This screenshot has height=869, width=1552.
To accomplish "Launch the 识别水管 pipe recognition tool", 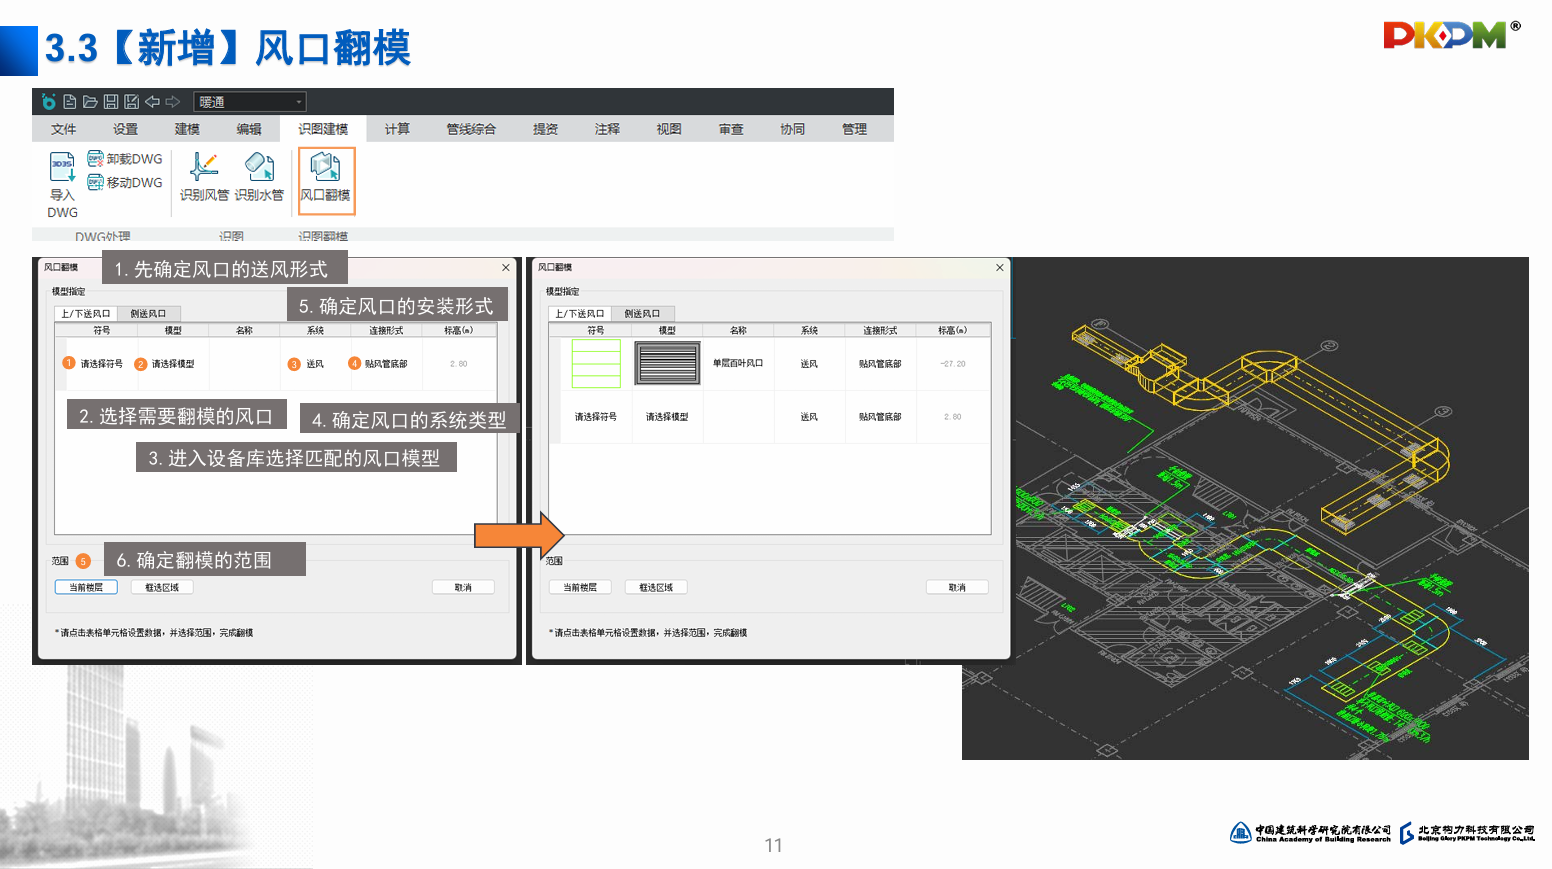I will pyautogui.click(x=259, y=177).
